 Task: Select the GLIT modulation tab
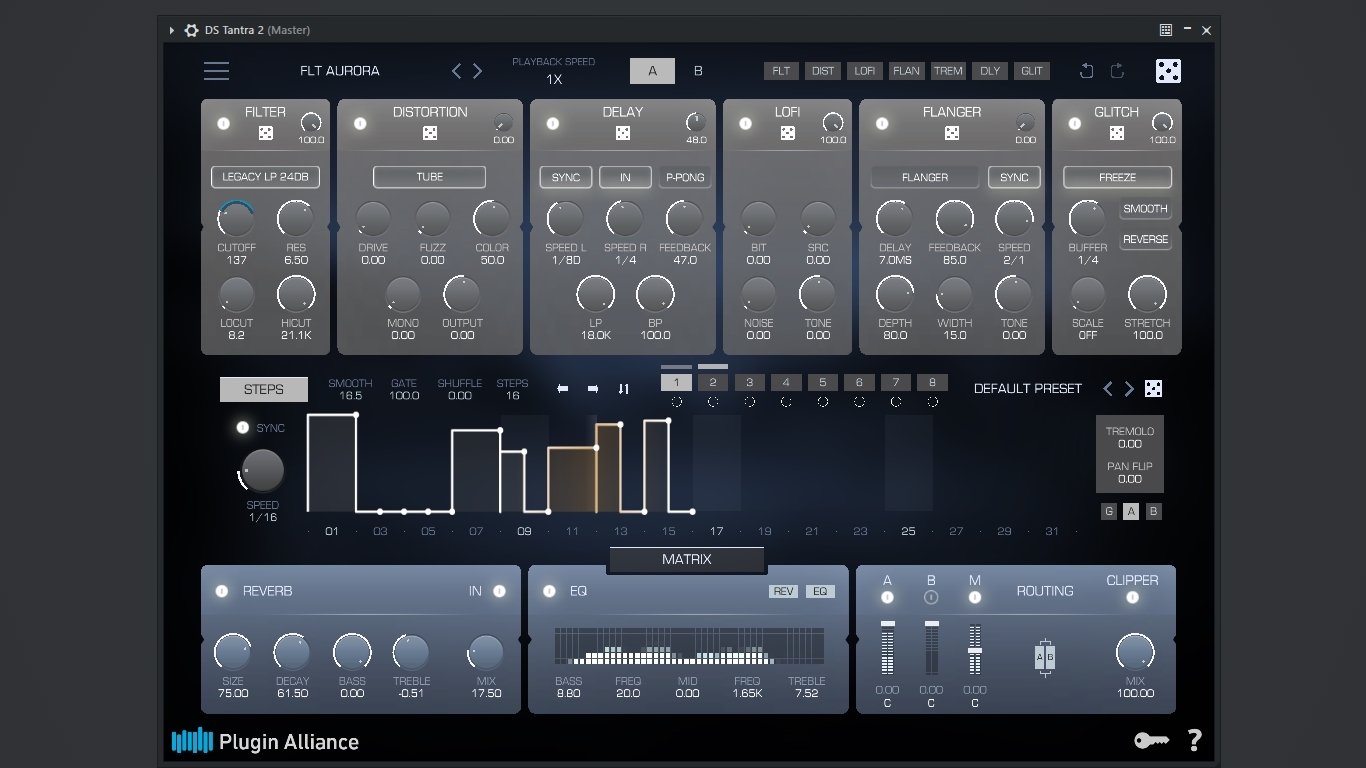[1031, 71]
